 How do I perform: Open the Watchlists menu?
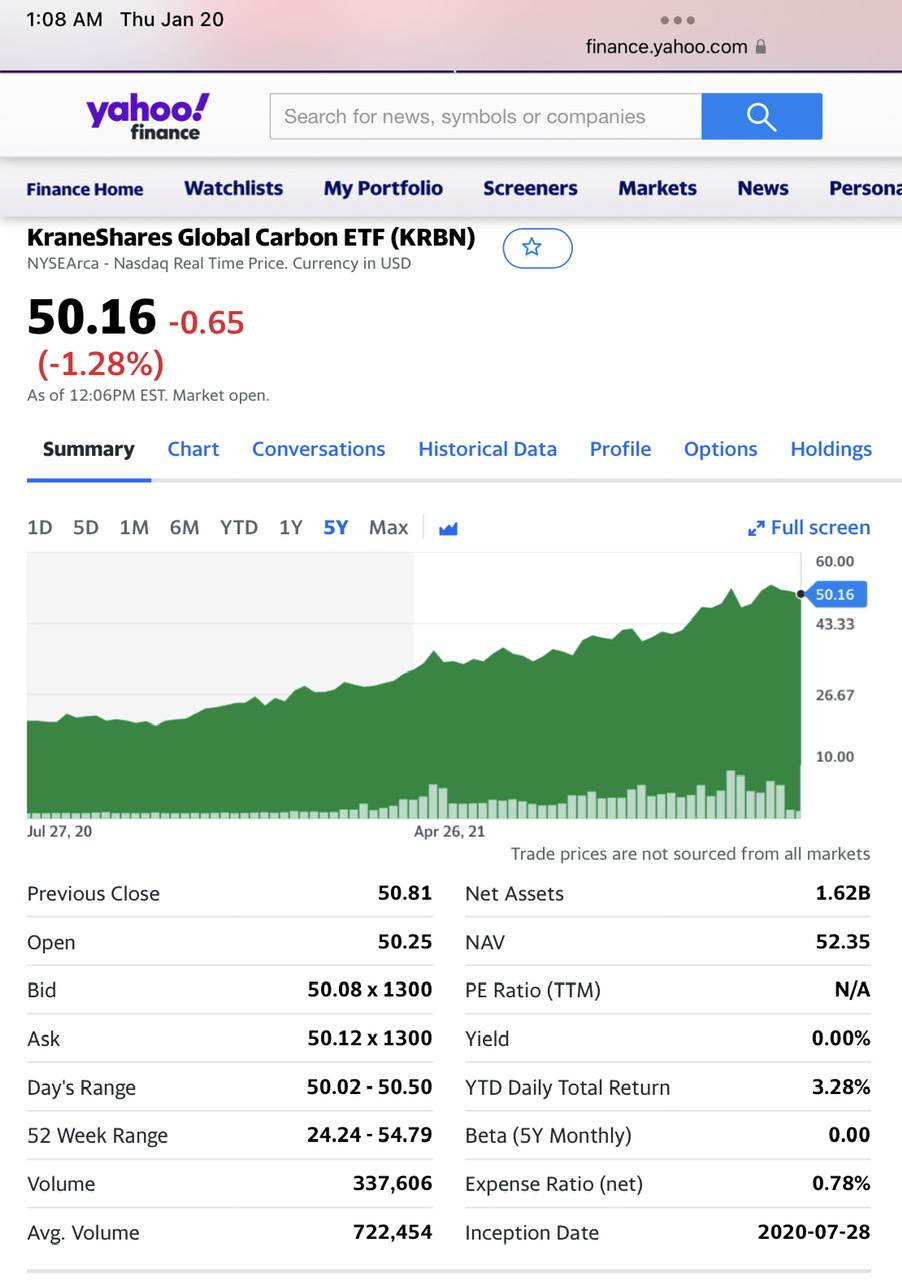(233, 189)
